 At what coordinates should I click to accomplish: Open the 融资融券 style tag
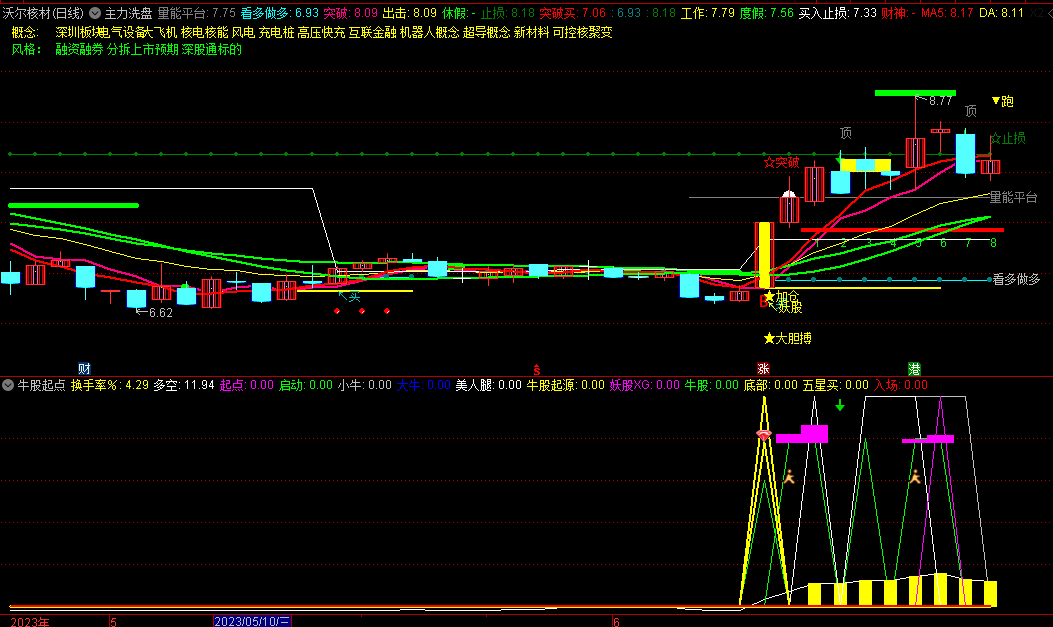click(x=79, y=50)
